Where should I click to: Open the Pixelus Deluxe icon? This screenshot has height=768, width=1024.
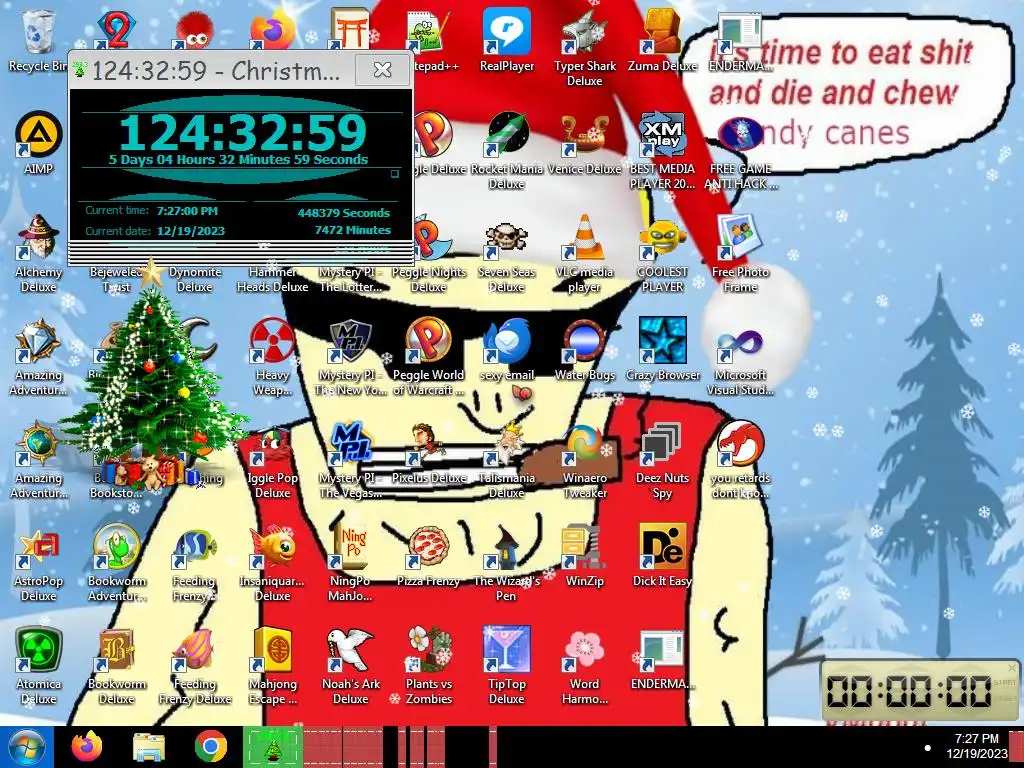(428, 453)
